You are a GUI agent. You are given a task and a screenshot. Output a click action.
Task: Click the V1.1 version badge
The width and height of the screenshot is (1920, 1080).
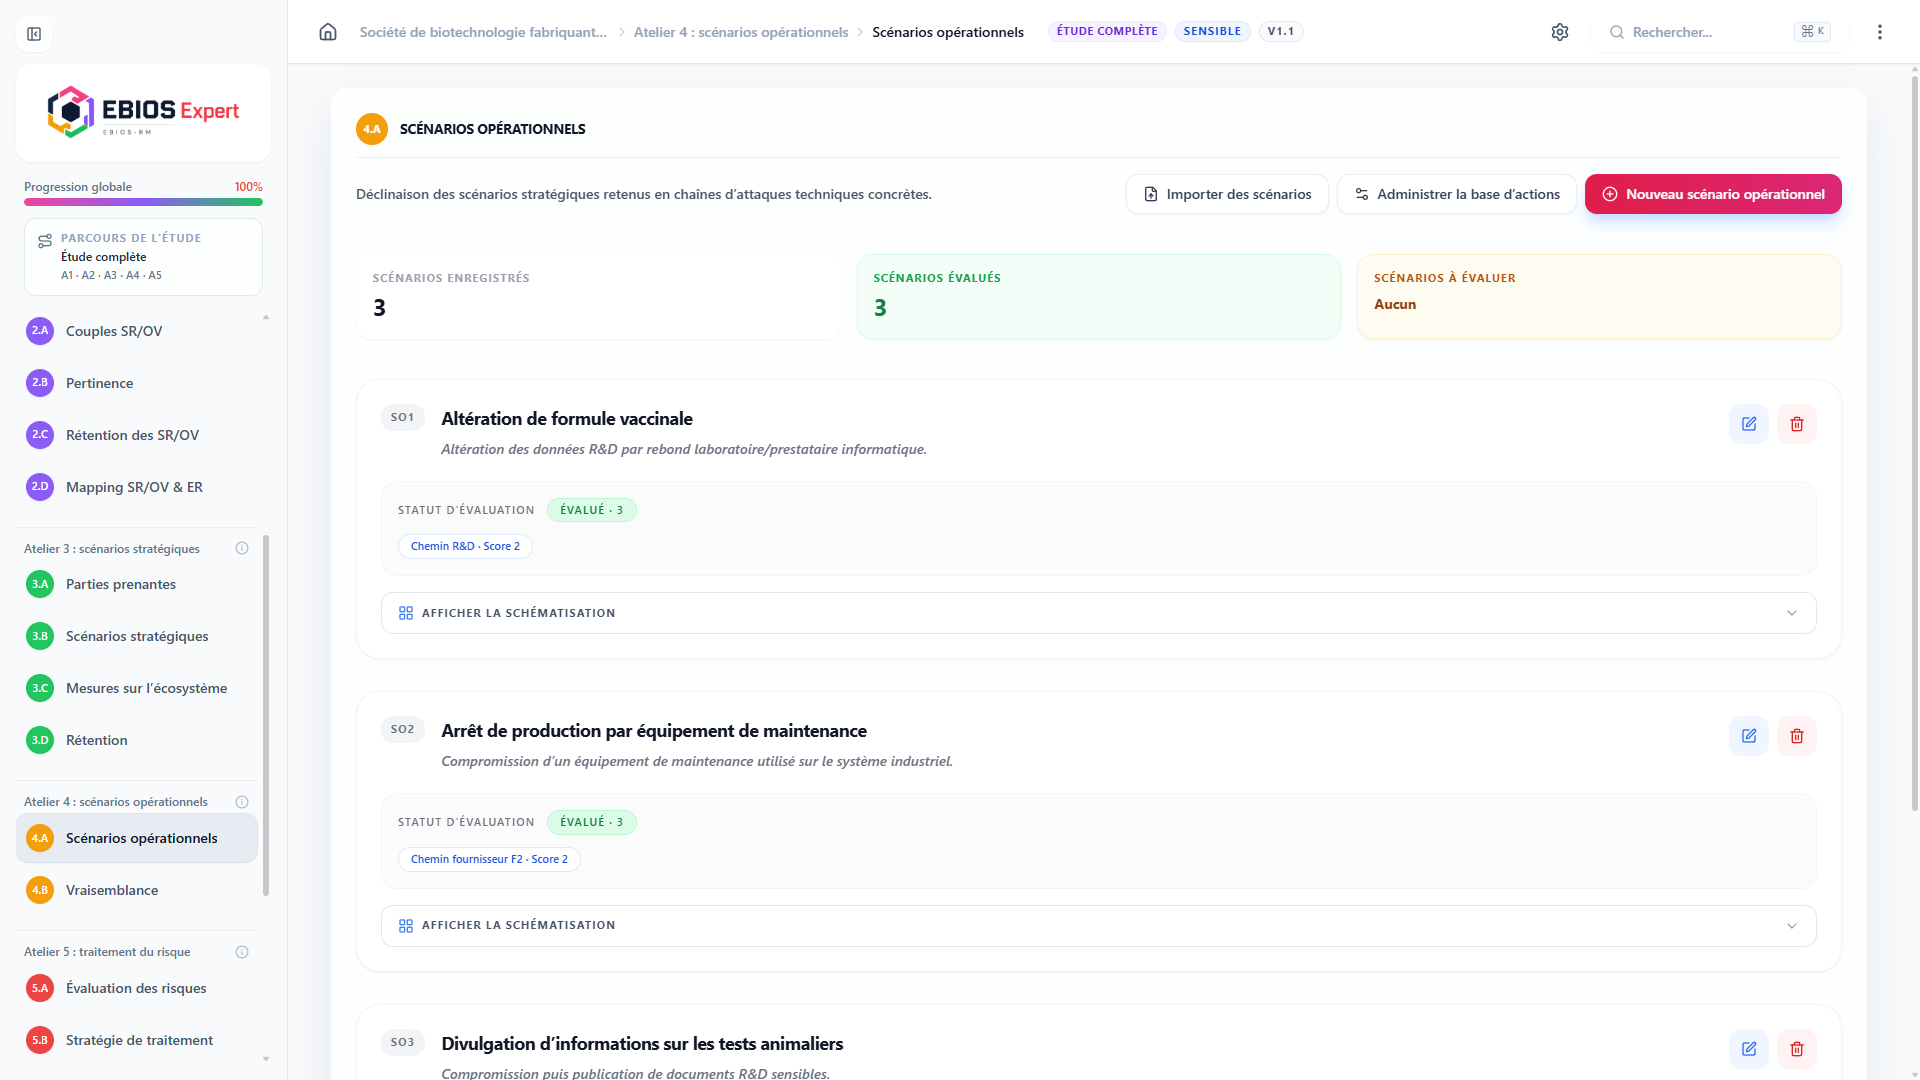(x=1281, y=31)
